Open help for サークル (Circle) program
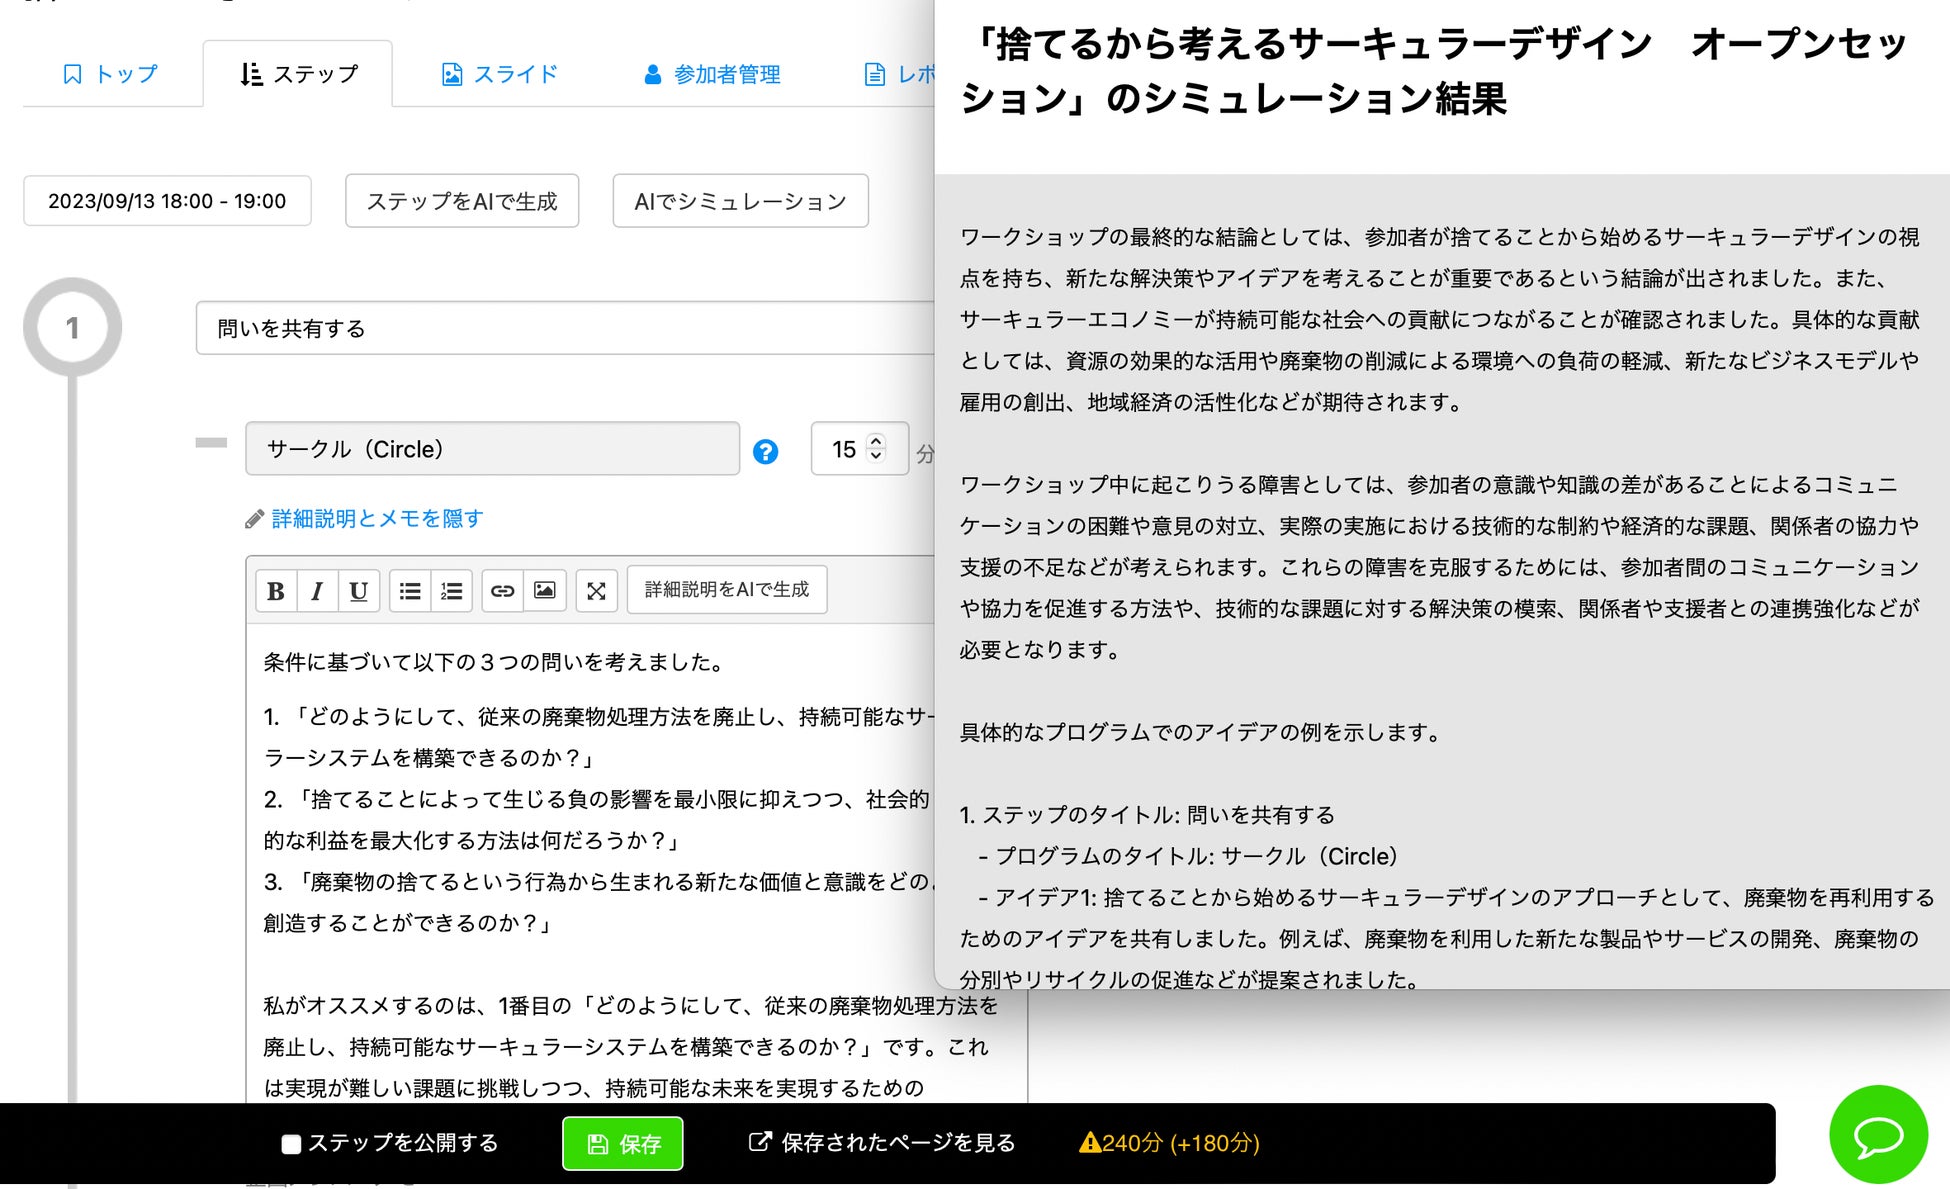1950x1189 pixels. point(765,452)
